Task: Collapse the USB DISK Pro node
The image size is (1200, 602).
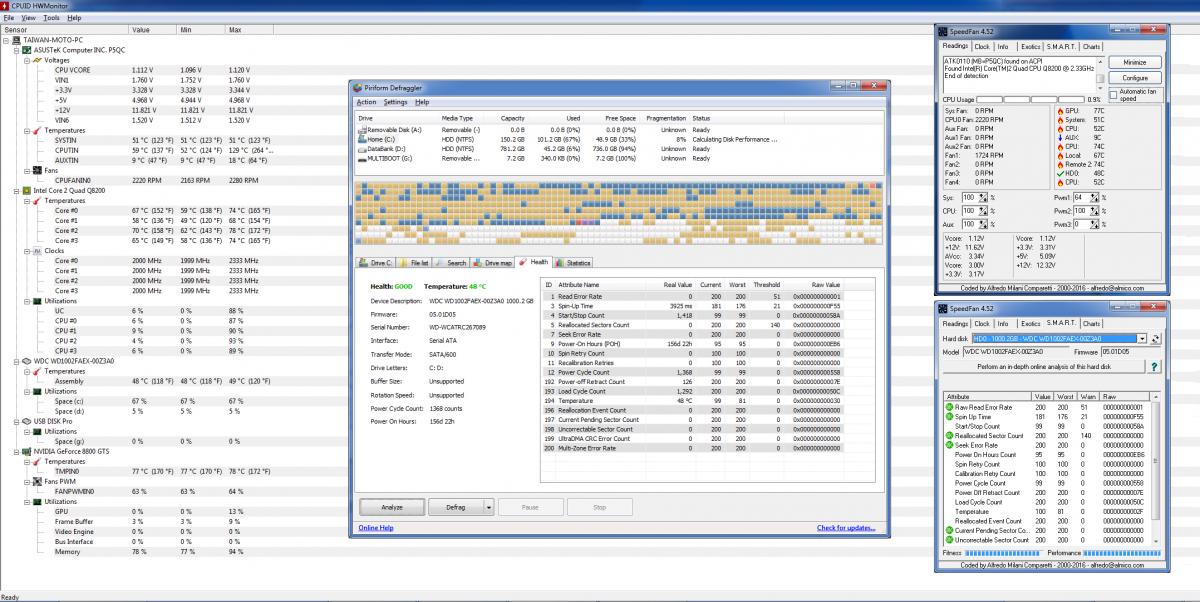Action: (x=18, y=421)
